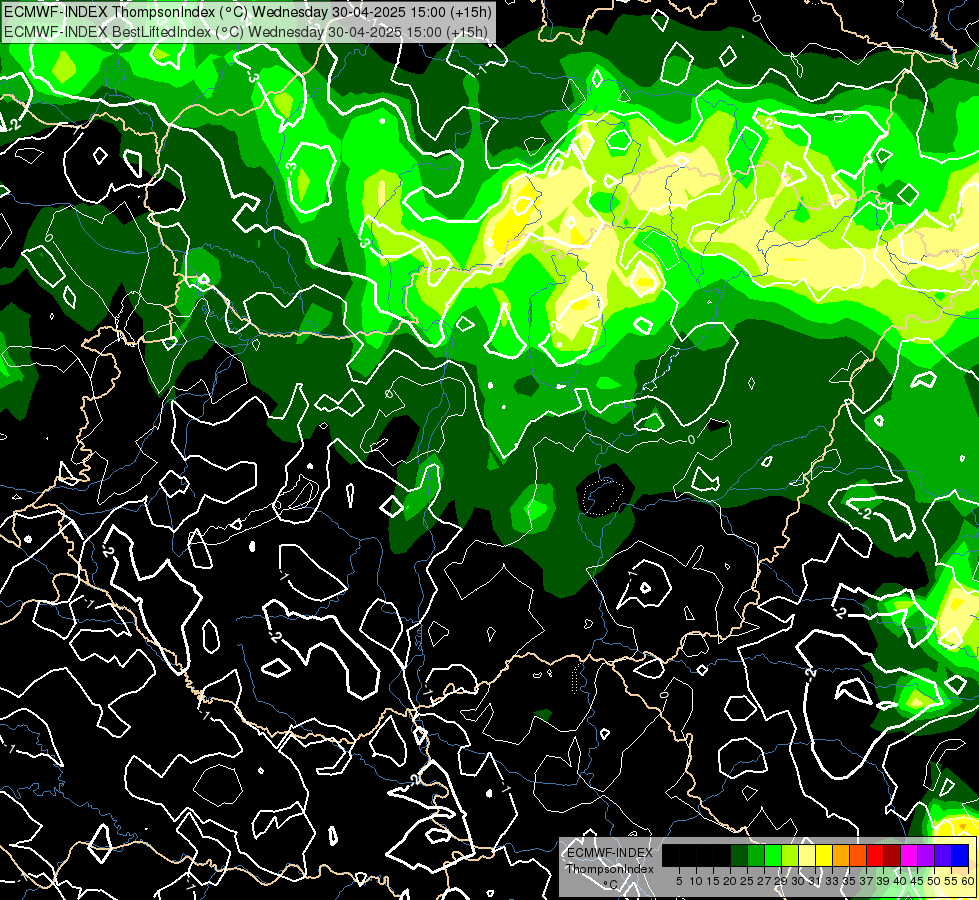
Task: Select the dark red 39–40 legend swatch
Action: (892, 855)
